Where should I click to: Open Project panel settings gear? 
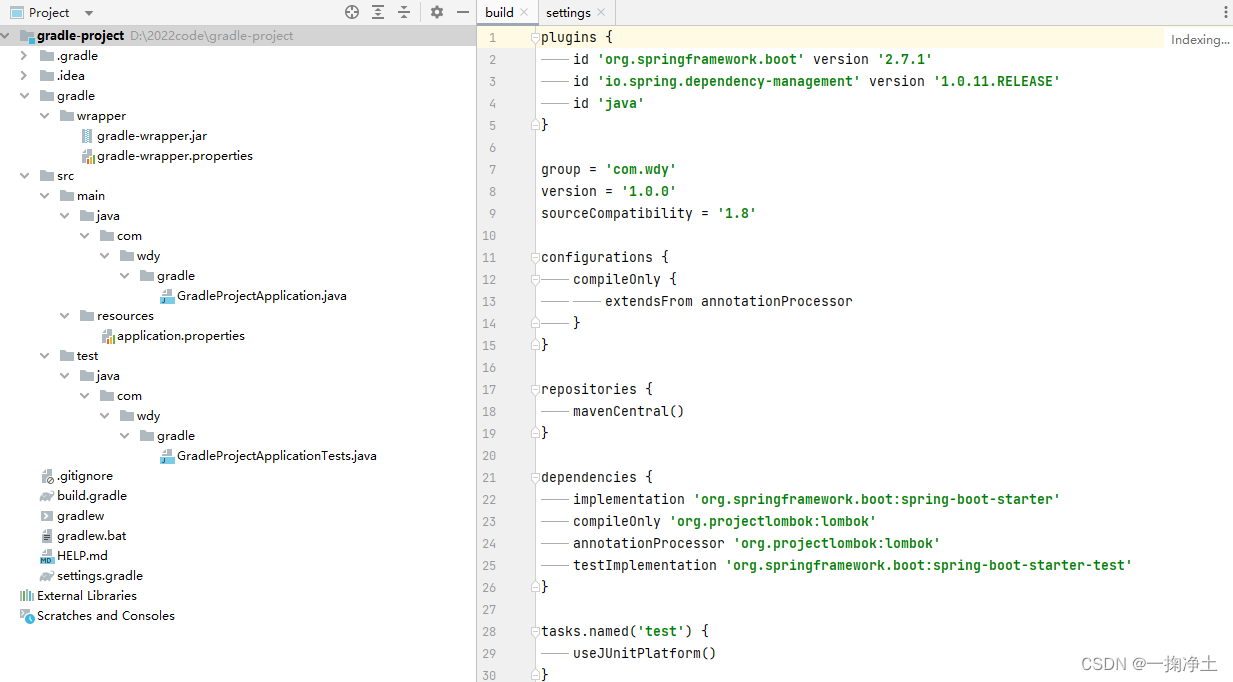437,12
